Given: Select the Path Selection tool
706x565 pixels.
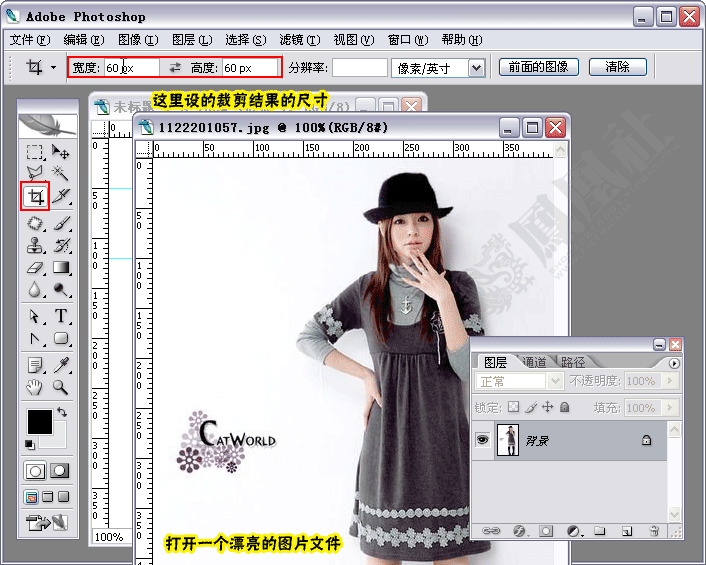Looking at the screenshot, I should point(35,316).
